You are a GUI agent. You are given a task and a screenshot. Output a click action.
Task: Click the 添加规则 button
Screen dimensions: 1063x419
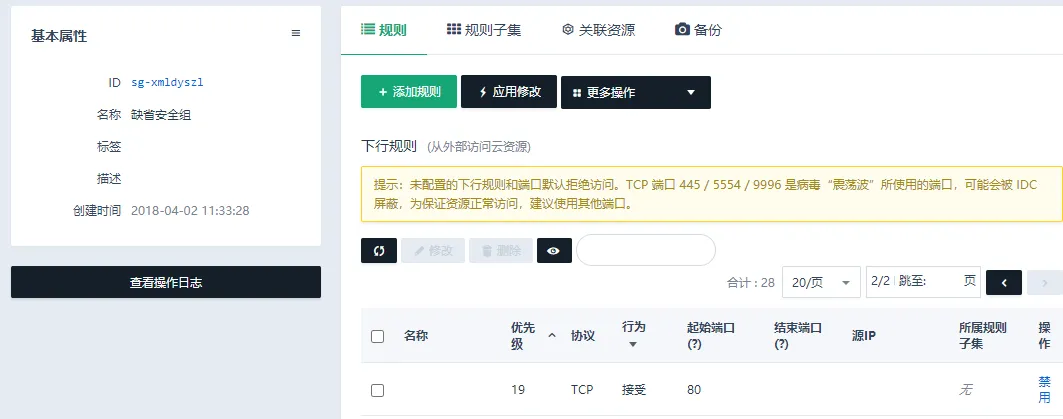pyautogui.click(x=408, y=92)
